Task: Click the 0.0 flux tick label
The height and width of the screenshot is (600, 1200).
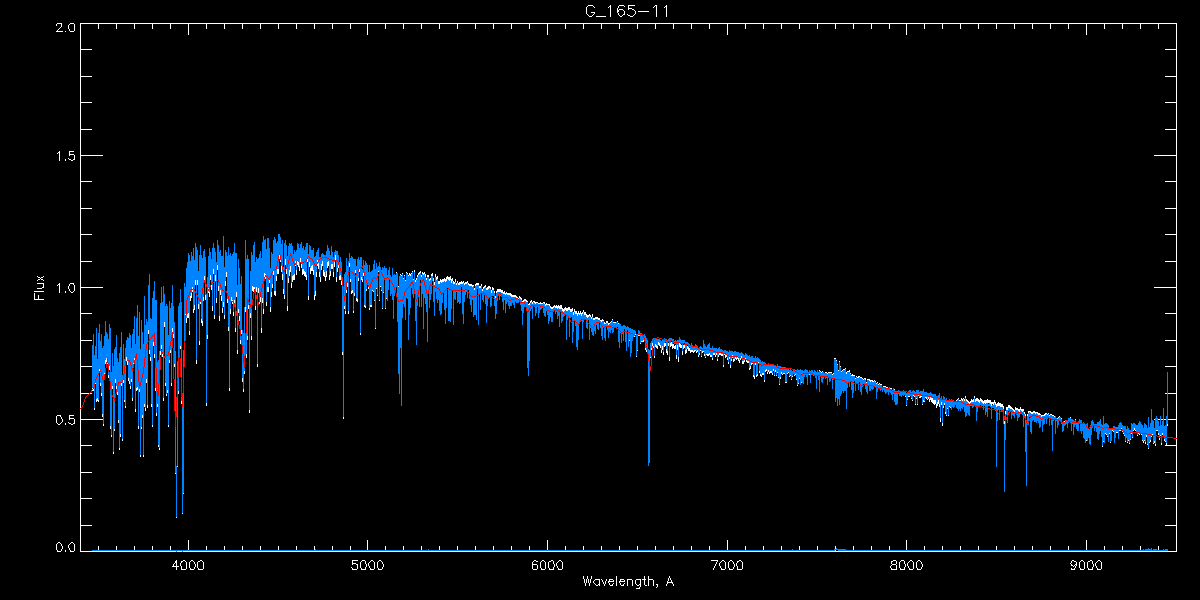Action: tap(65, 548)
